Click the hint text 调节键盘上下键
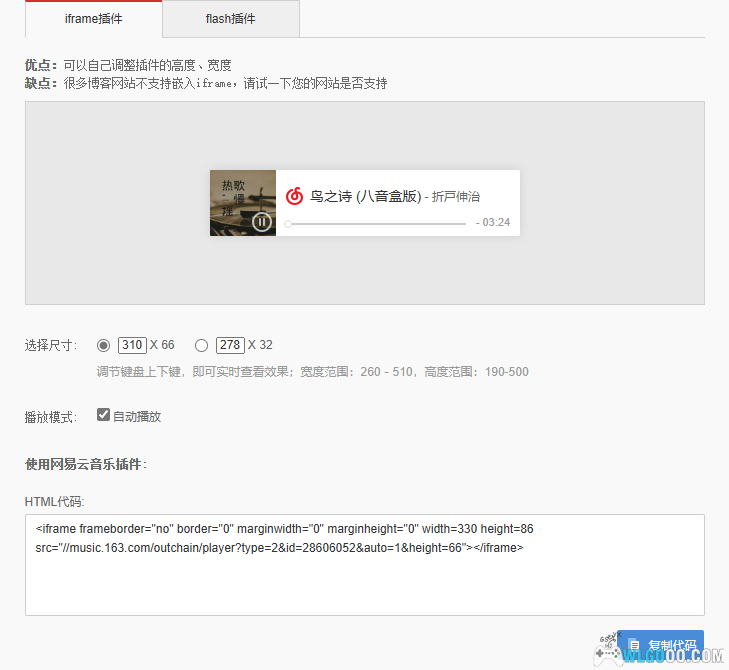 (138, 372)
